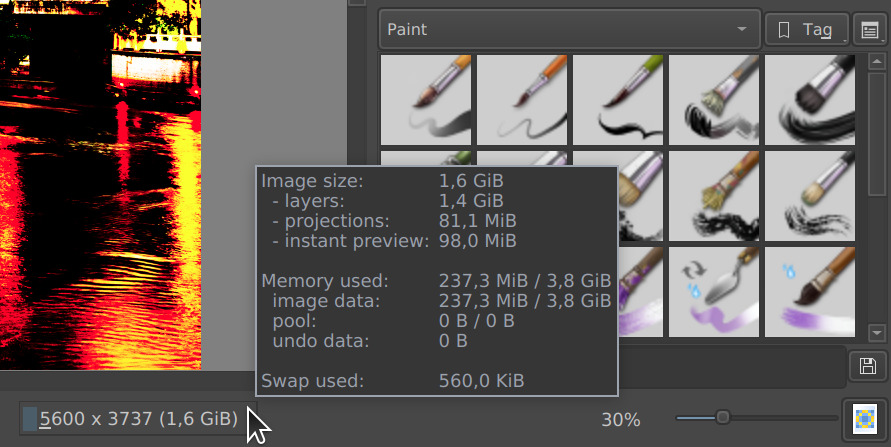Select the palette knife smudge preset
Screen dimensions: 891x447
click(714, 291)
